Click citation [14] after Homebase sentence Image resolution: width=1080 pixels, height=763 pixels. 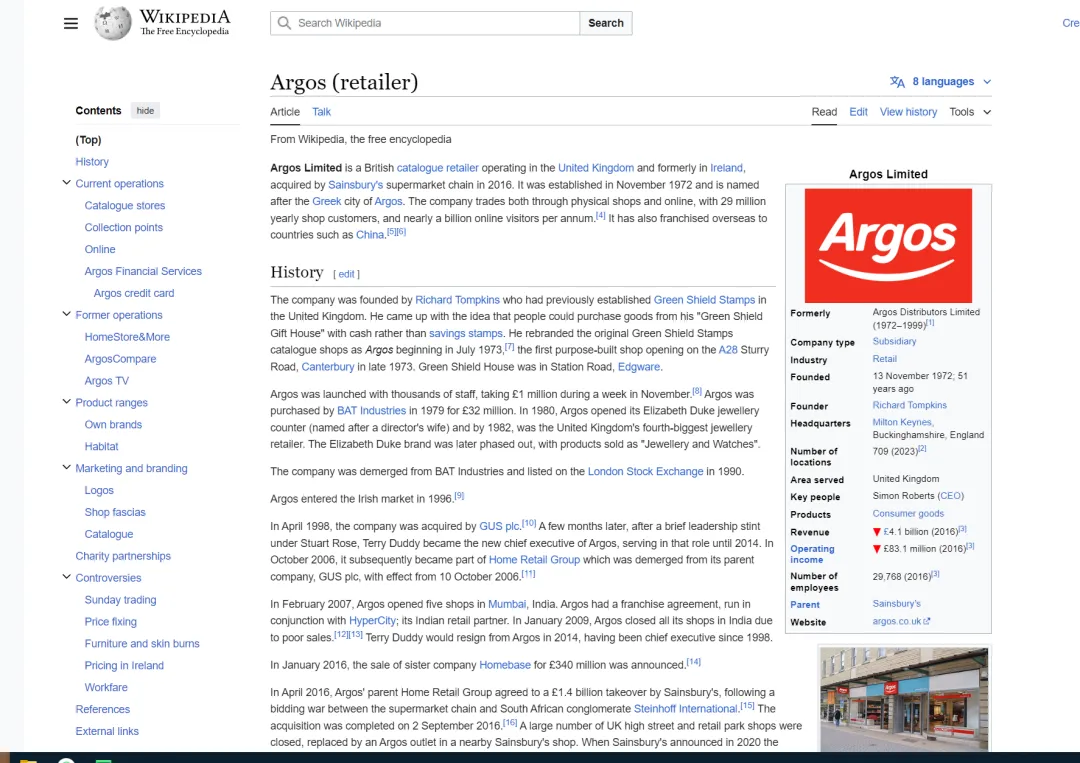693,662
